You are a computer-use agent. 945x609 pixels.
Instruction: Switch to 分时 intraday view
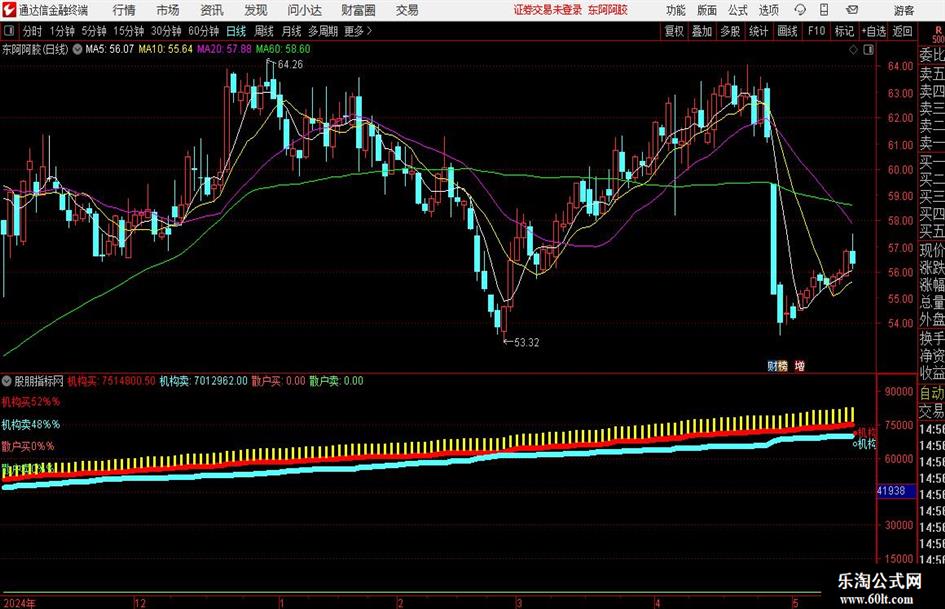coord(33,31)
